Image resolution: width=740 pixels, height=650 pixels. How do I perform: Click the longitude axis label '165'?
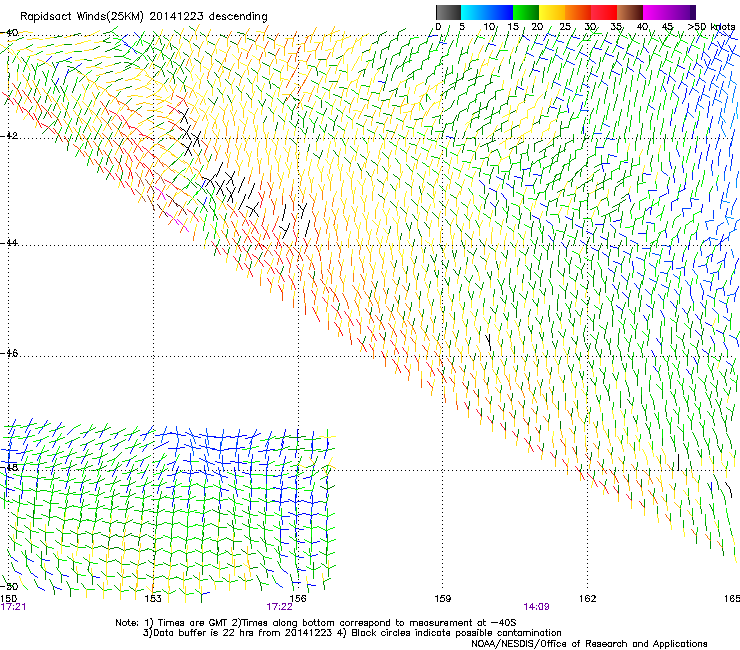click(x=732, y=599)
